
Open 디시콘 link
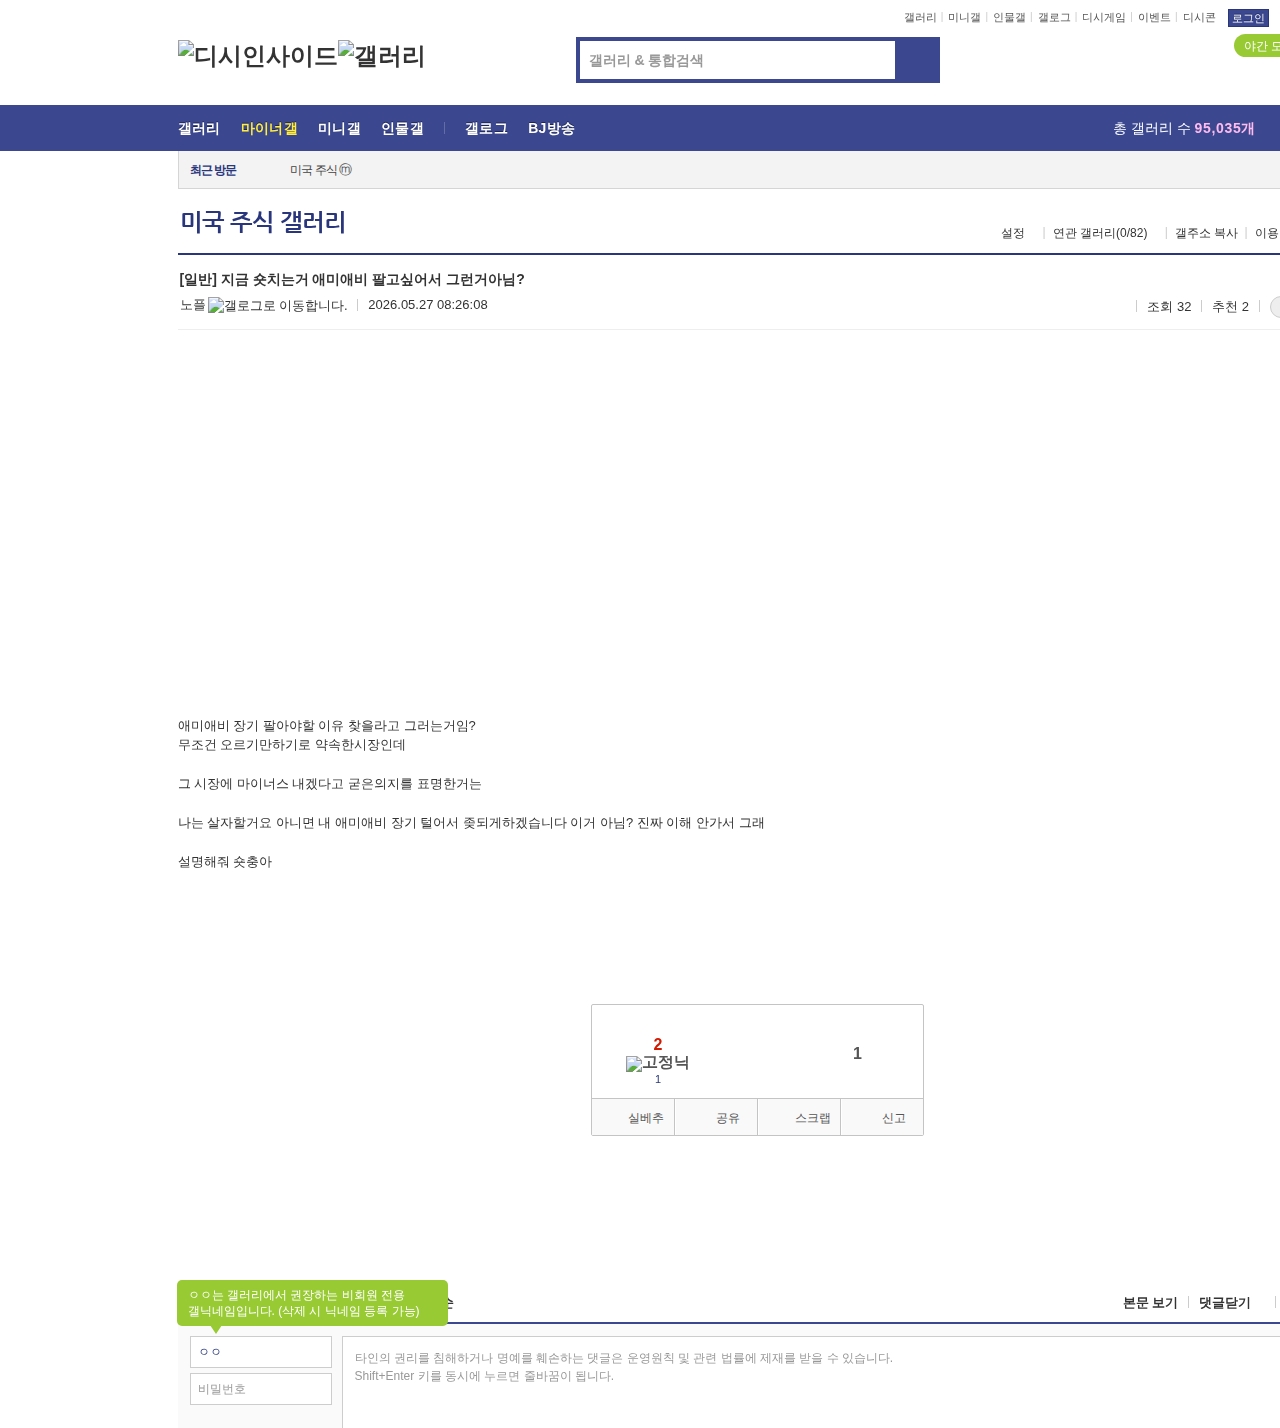[x=1199, y=18]
